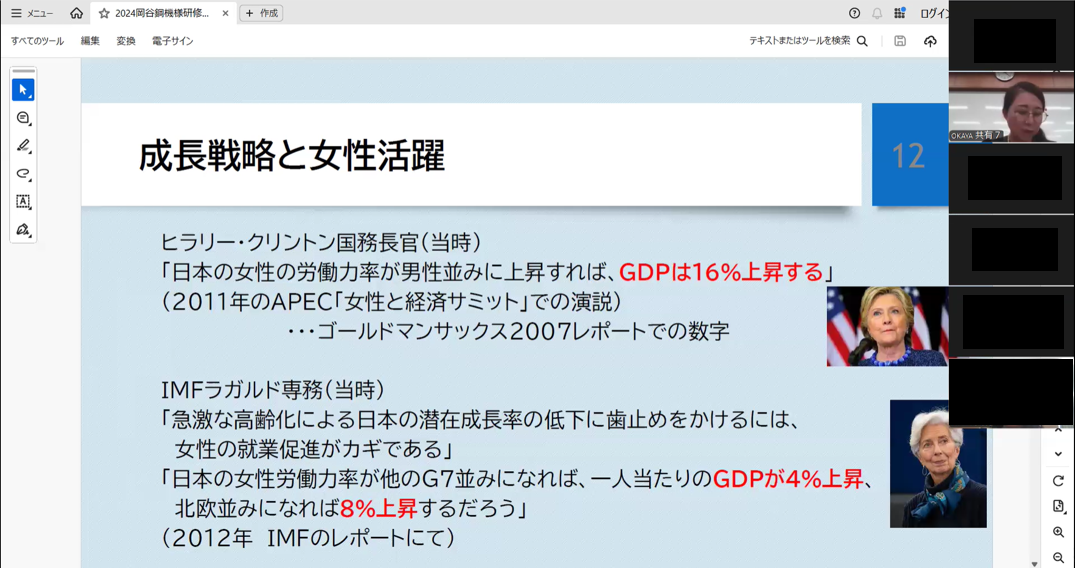Viewport: 1075px width, 568px height.
Task: Zoom in with magnifier plus icon
Action: (1058, 533)
